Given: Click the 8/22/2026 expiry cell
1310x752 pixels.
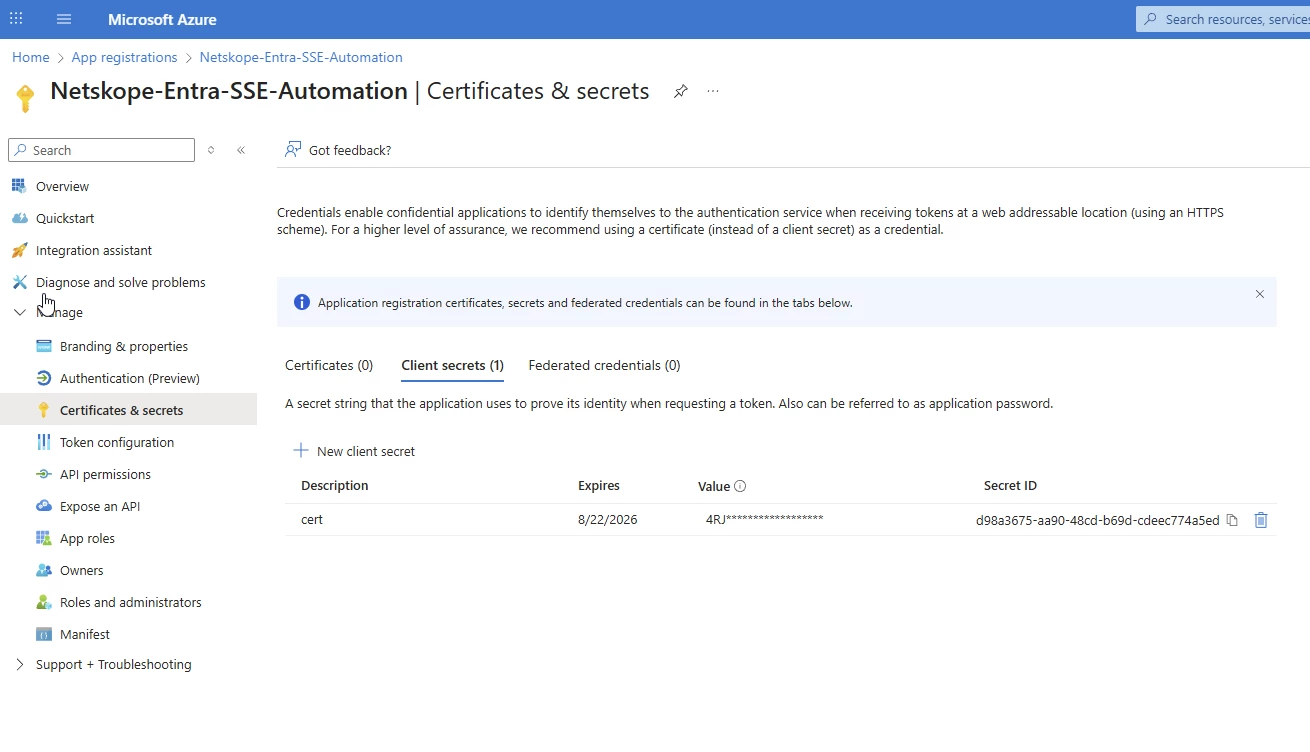Looking at the screenshot, I should coord(607,520).
